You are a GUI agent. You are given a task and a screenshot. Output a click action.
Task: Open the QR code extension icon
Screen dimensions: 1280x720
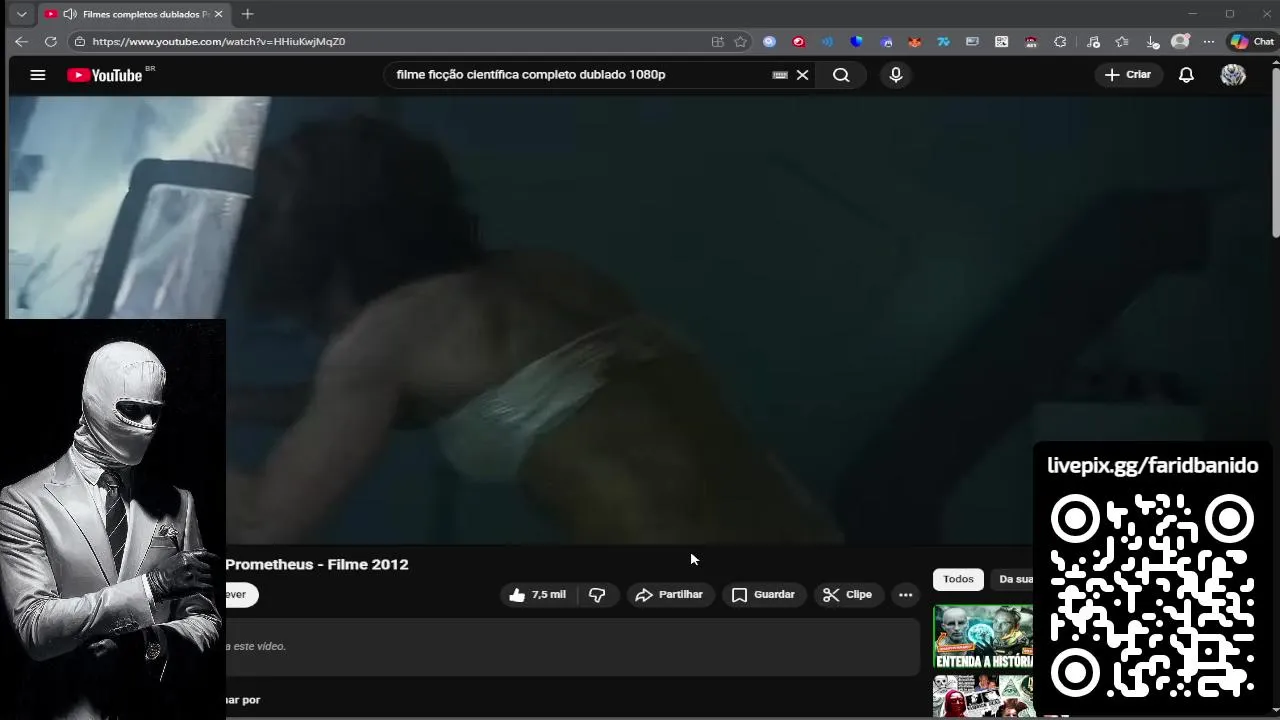[1001, 42]
